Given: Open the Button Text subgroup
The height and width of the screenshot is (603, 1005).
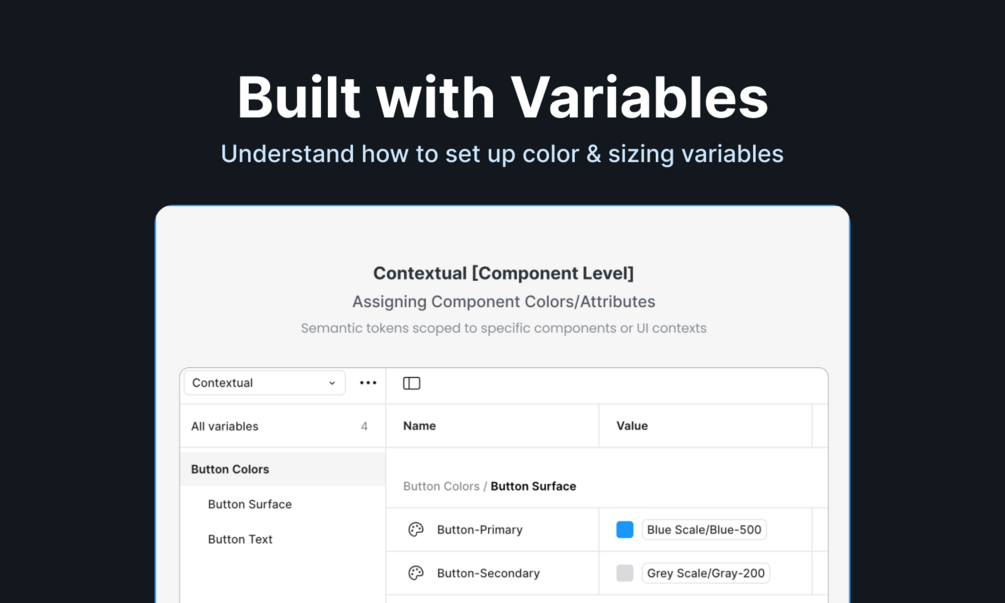Looking at the screenshot, I should point(240,539).
